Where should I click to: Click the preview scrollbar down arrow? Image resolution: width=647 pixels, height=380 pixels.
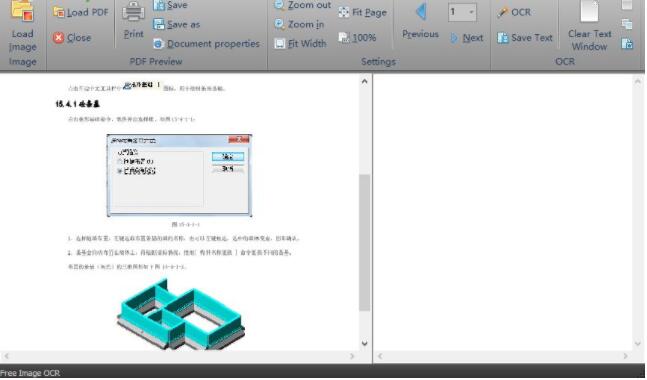364,343
